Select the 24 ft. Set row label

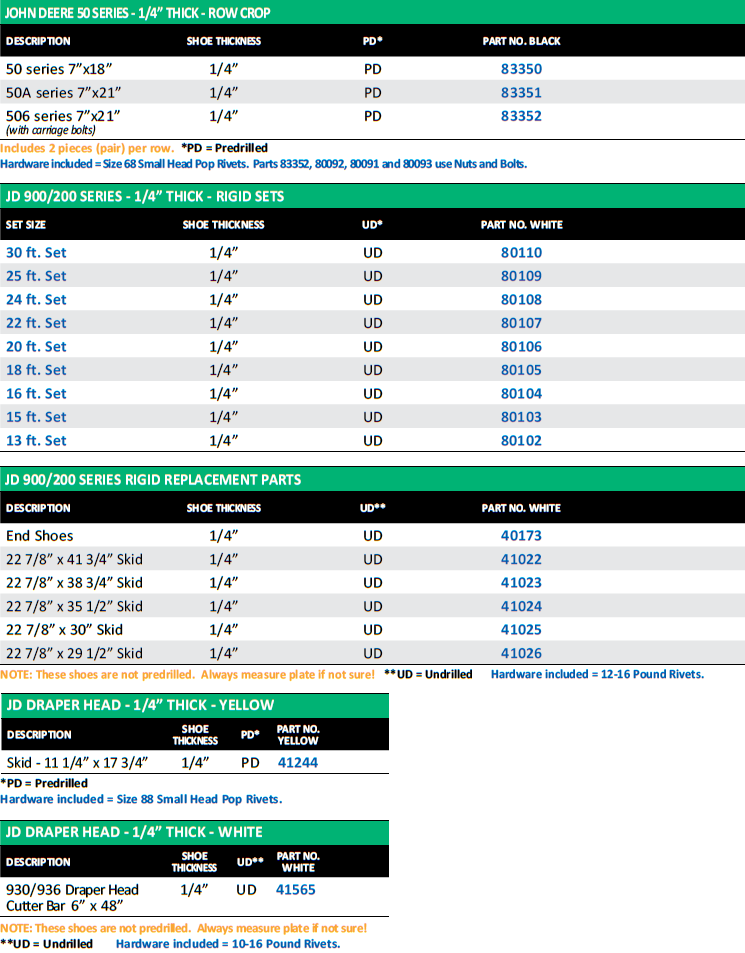pyautogui.click(x=36, y=300)
